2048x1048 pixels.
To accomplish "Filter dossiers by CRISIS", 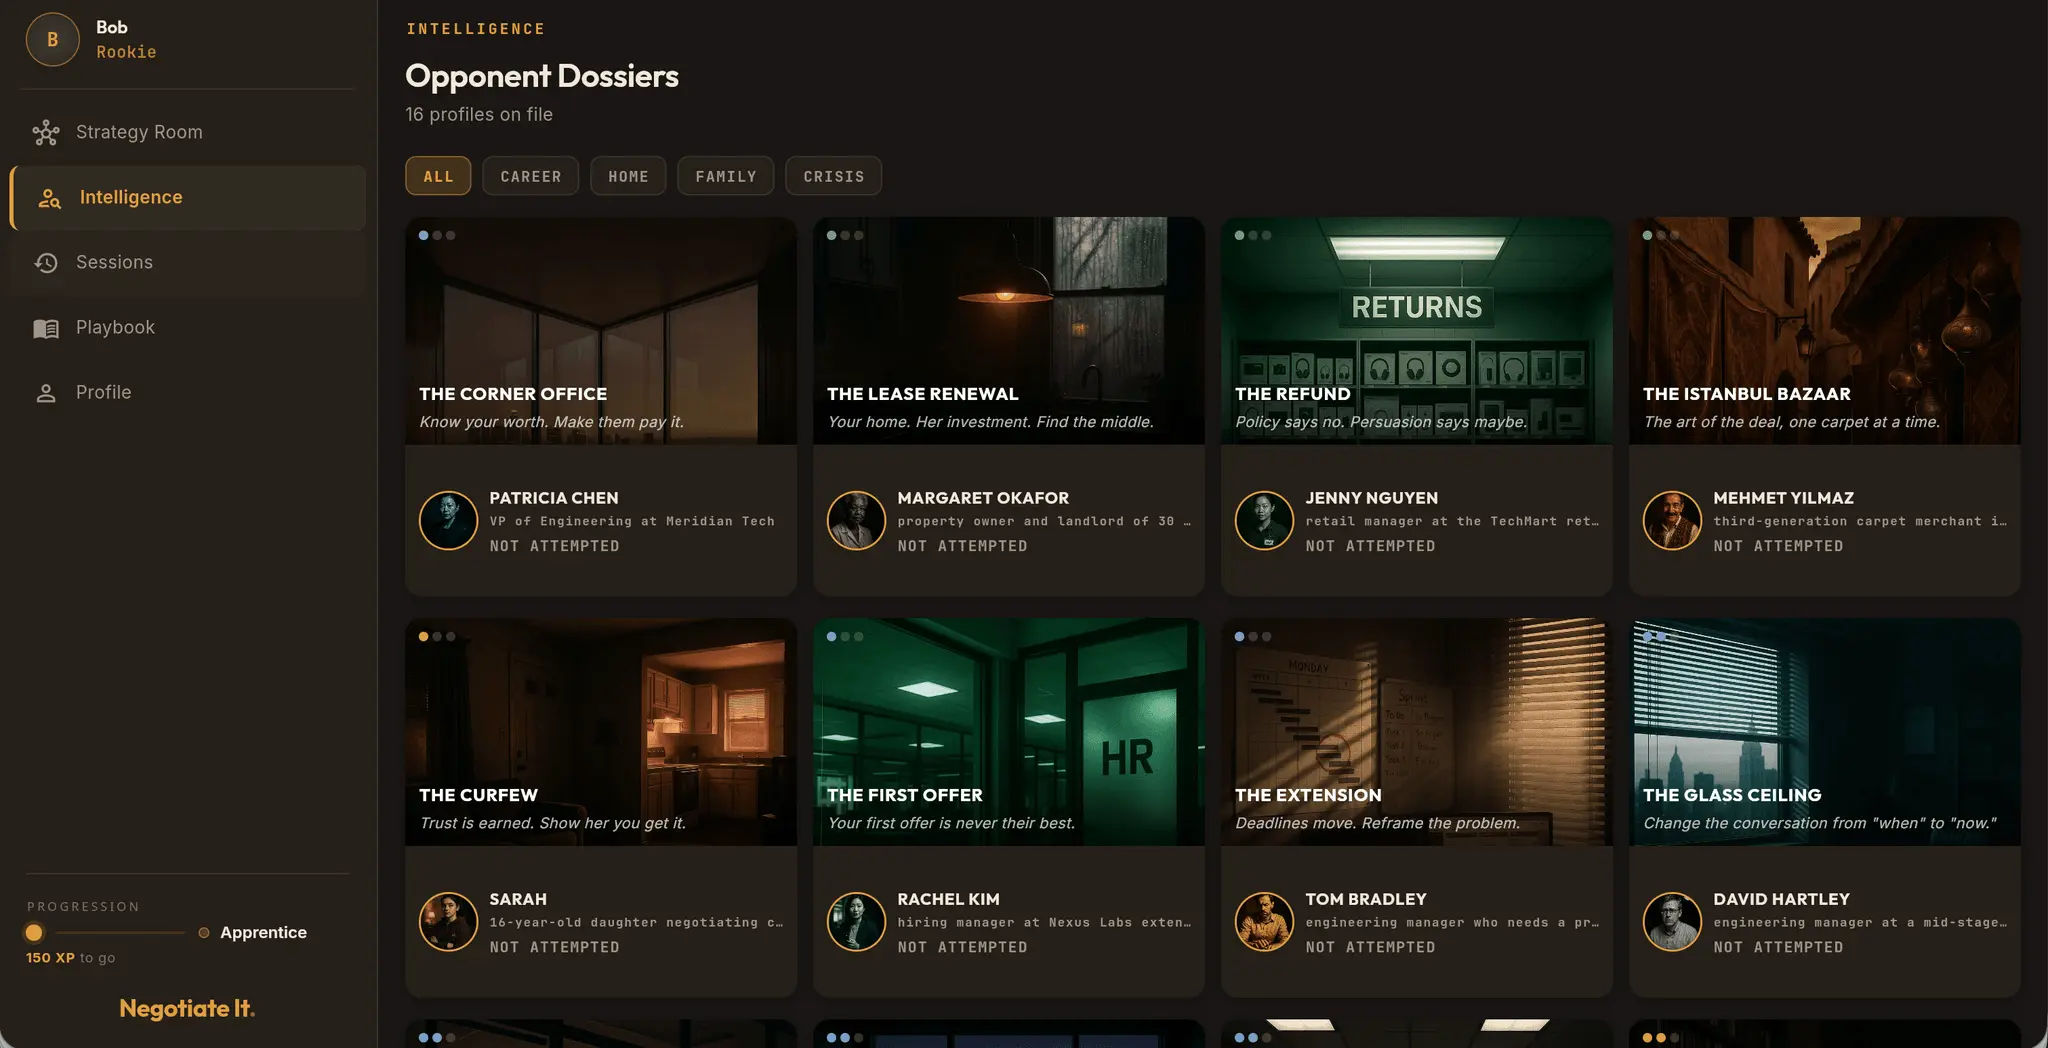I will click(x=833, y=176).
